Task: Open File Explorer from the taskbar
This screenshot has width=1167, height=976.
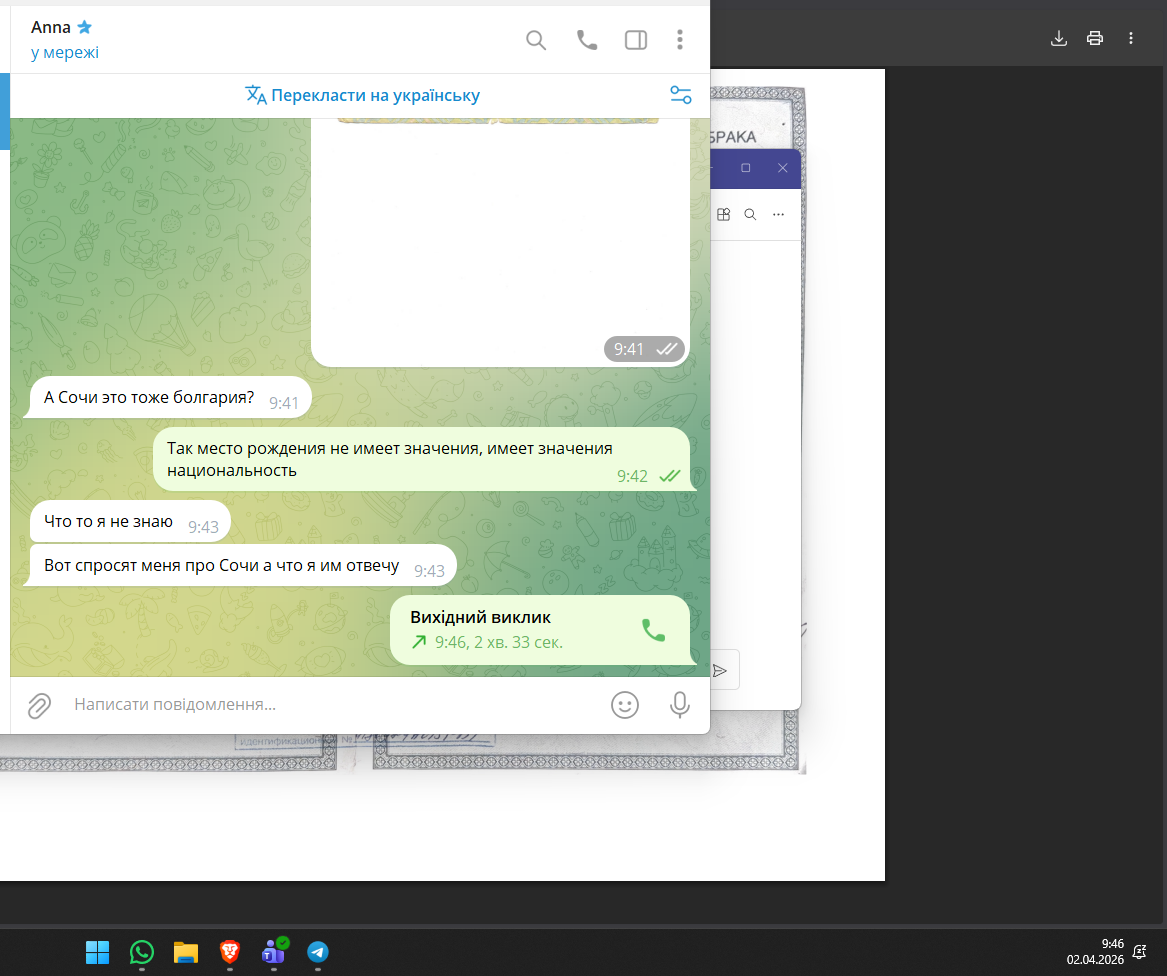Action: 185,952
